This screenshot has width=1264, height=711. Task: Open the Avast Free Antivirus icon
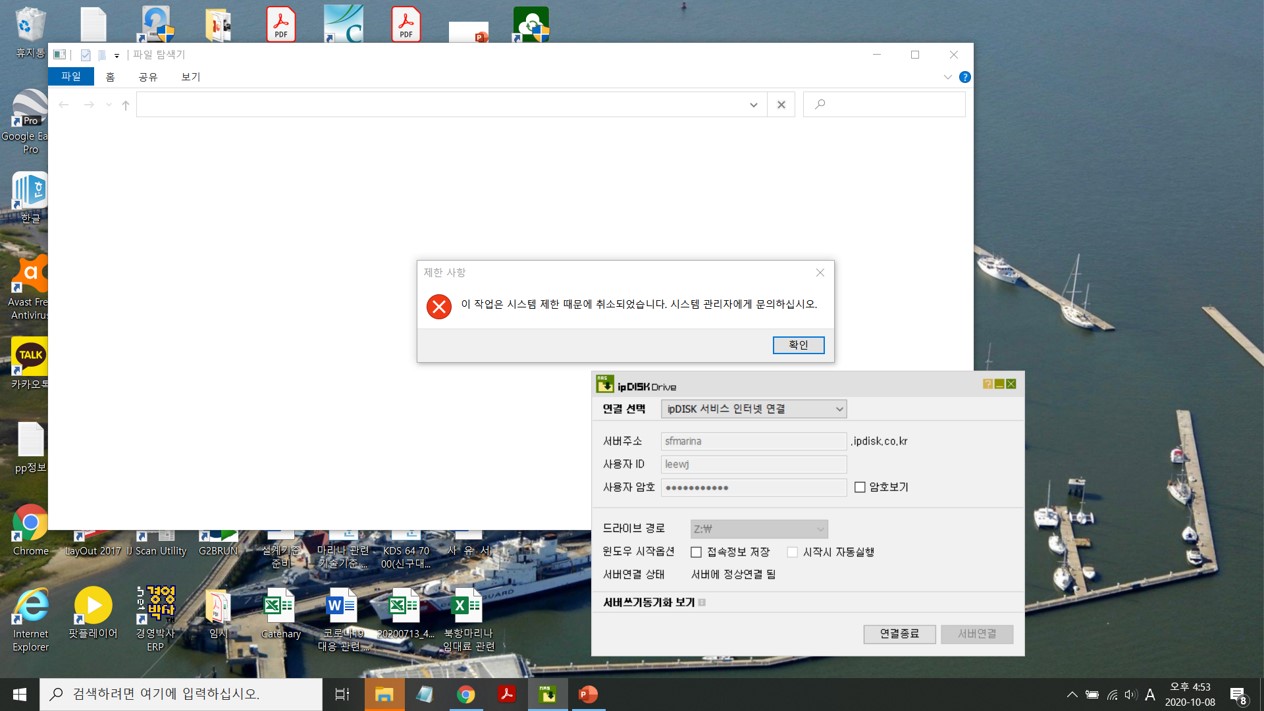[x=28, y=288]
